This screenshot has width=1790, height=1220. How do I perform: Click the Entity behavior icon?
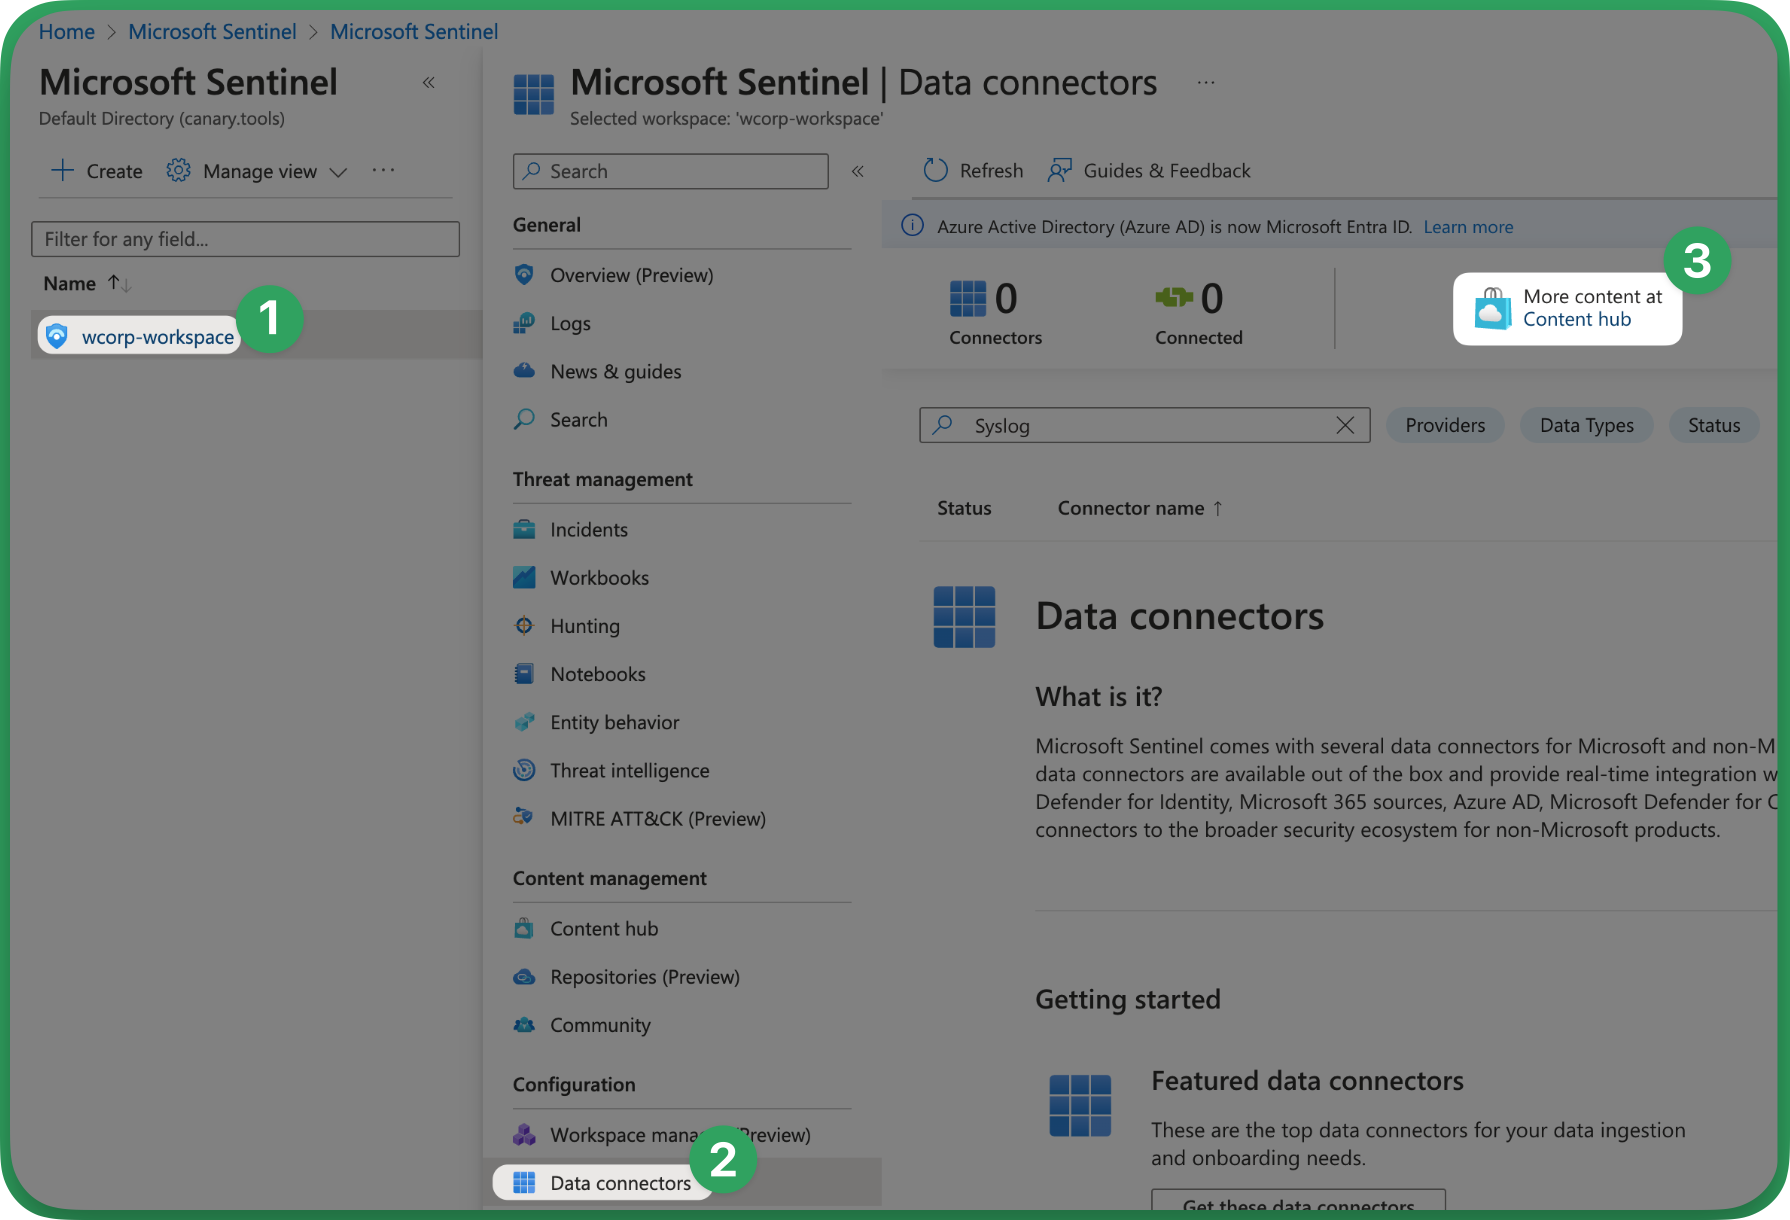(524, 722)
